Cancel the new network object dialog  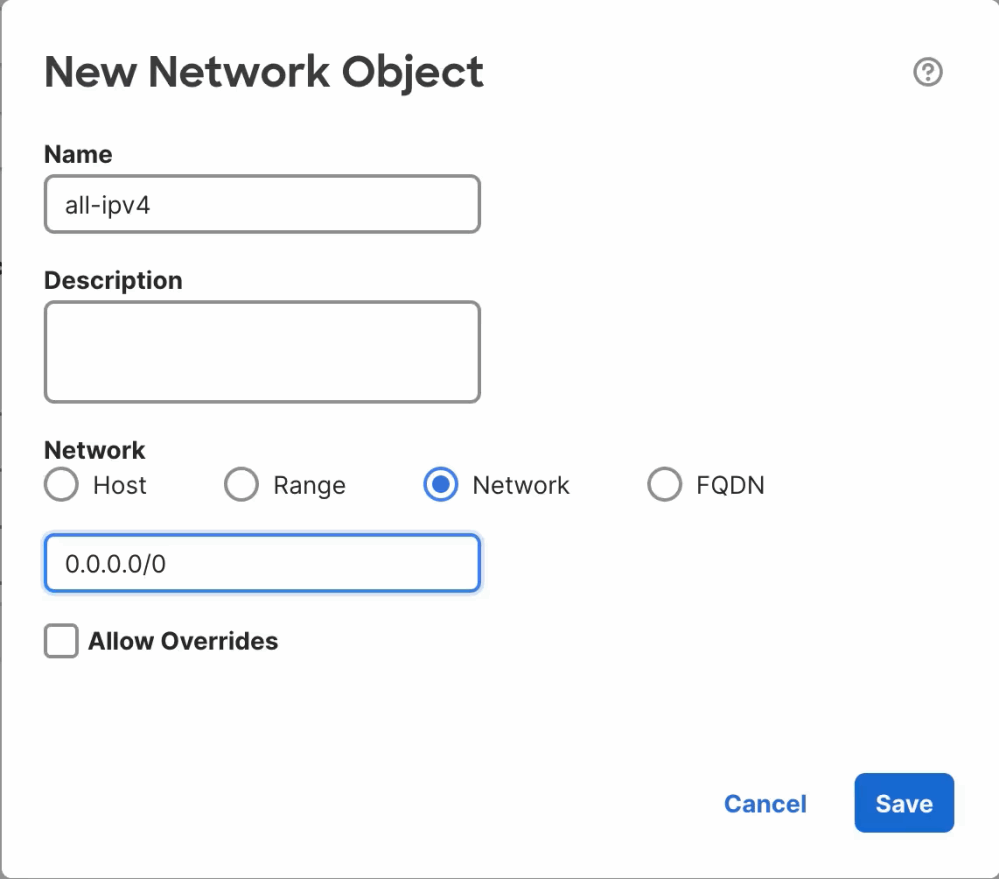[x=765, y=804]
